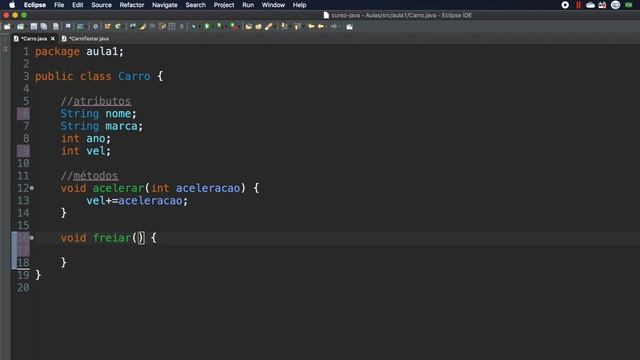
Task: Open the Refactor menu
Action: click(x=132, y=5)
